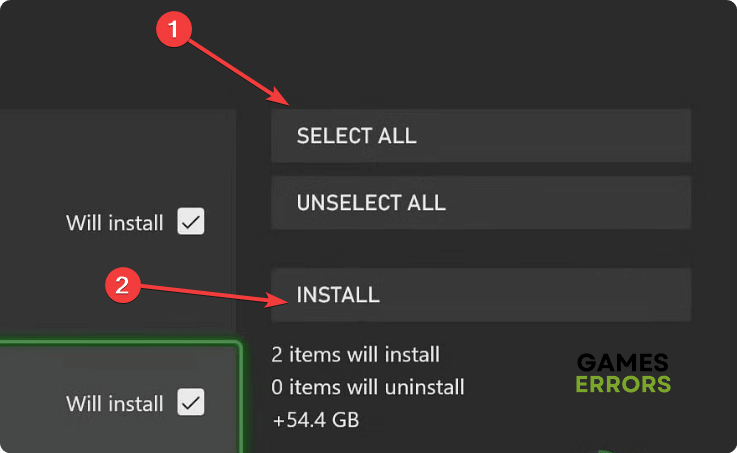Click the Will install label in highlighted row
Screen dimensions: 737x453
point(114,404)
